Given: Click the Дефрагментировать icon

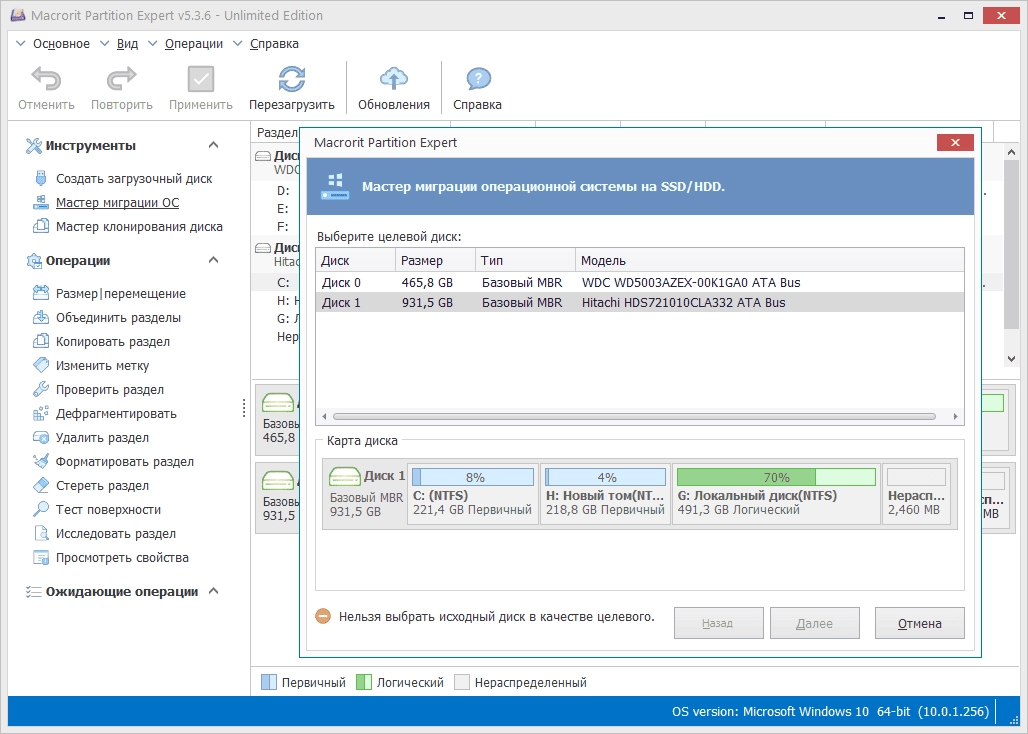Looking at the screenshot, I should click(x=41, y=413).
